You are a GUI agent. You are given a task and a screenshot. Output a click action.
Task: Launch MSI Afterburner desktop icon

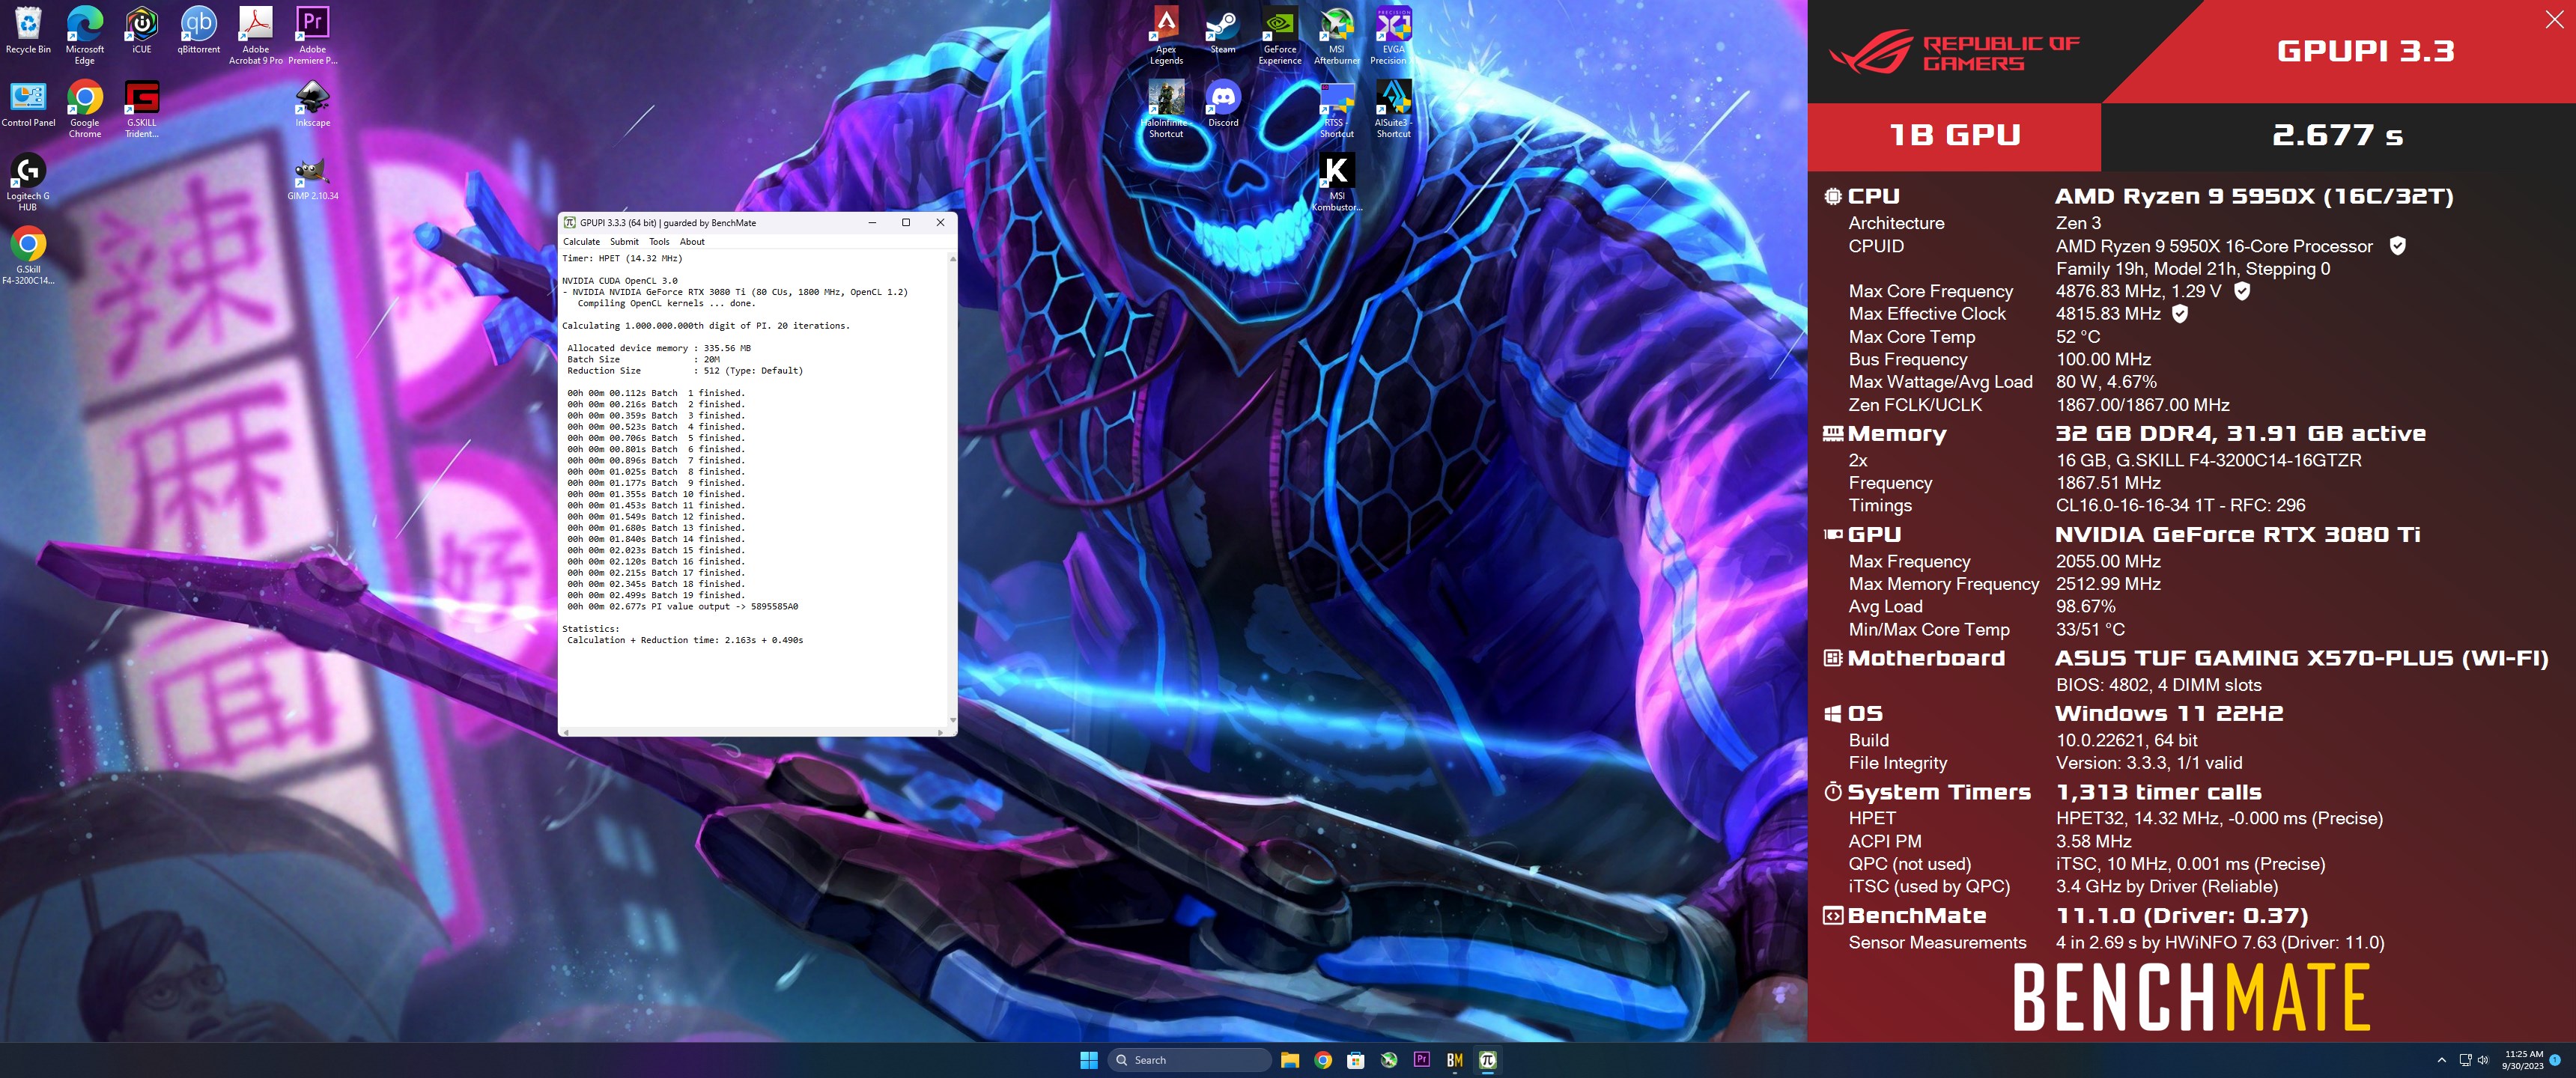point(1337,35)
